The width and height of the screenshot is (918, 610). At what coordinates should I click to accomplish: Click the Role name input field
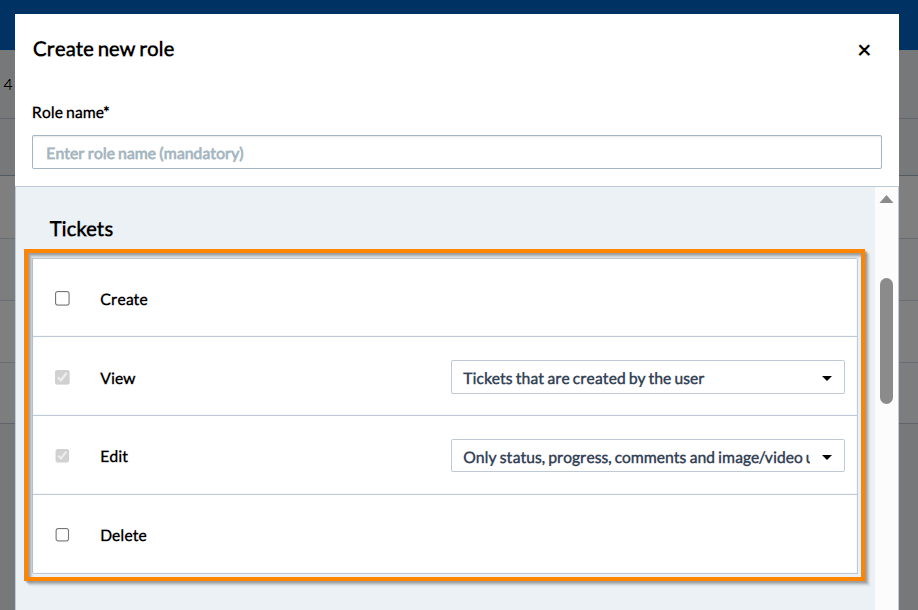tap(457, 151)
